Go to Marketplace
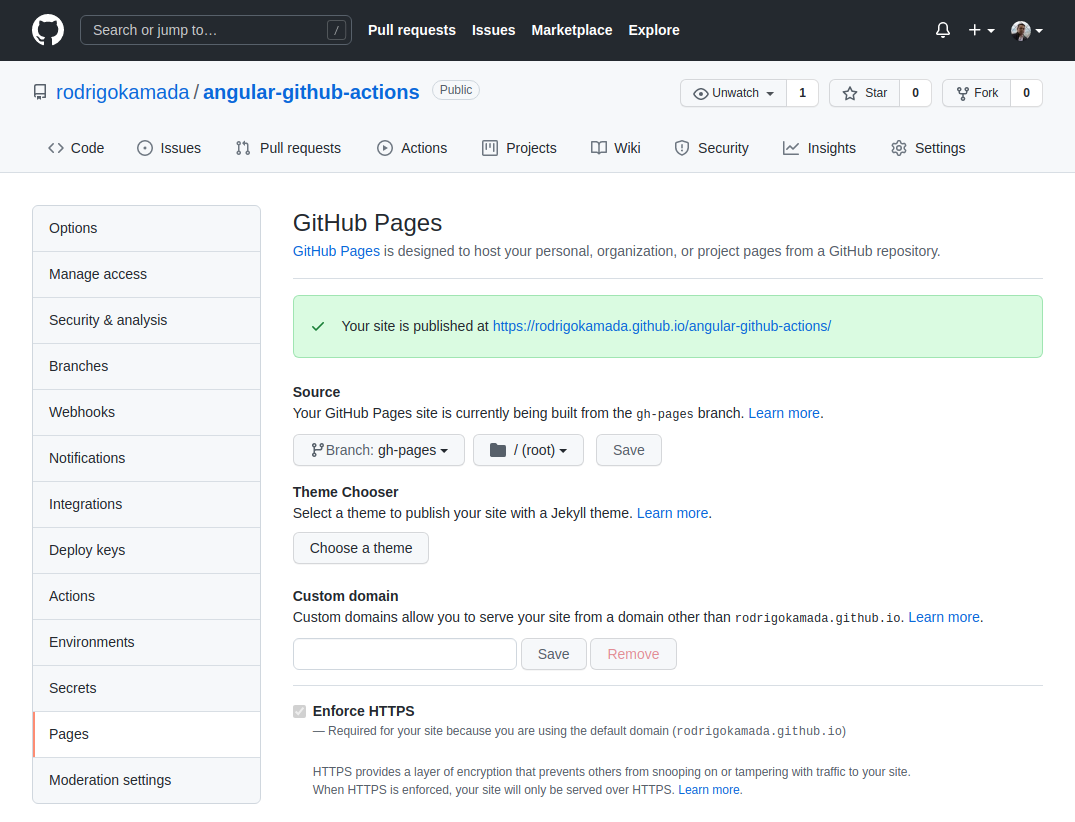 (x=572, y=30)
